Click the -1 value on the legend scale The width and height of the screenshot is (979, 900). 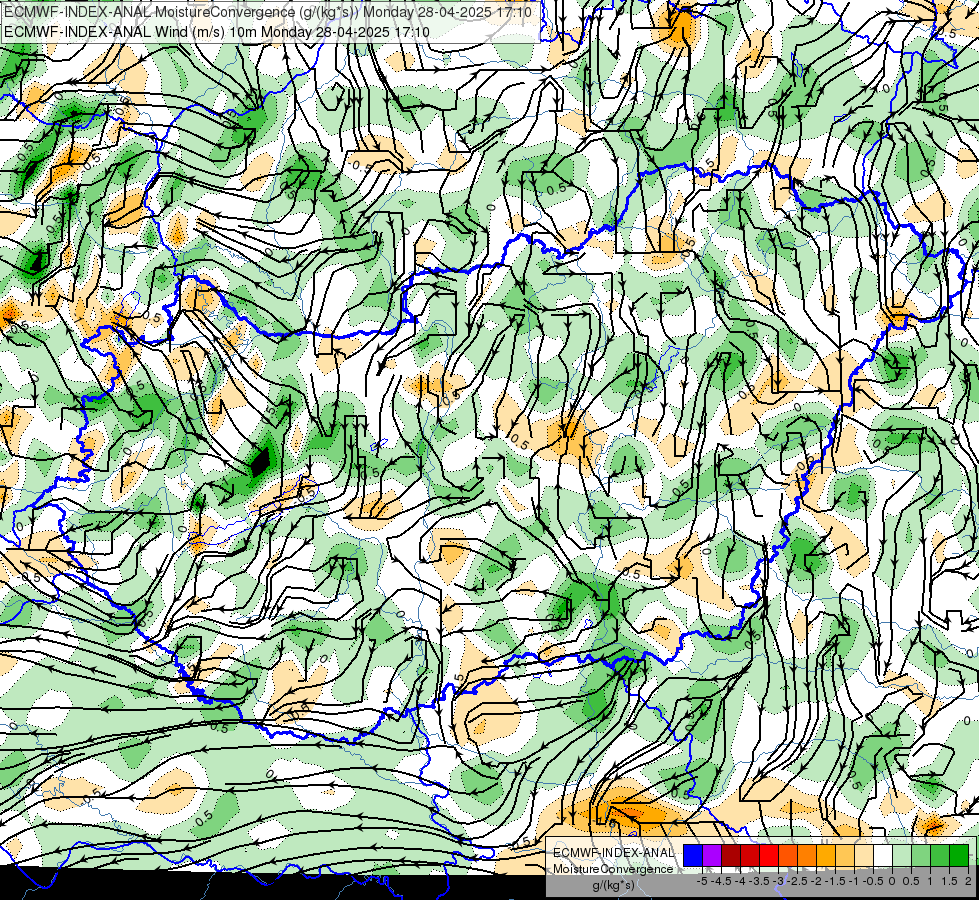[854, 881]
